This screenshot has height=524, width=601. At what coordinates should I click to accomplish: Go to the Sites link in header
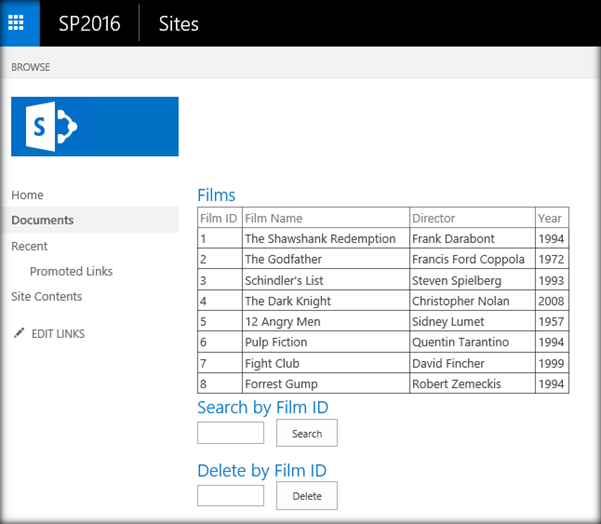178,24
